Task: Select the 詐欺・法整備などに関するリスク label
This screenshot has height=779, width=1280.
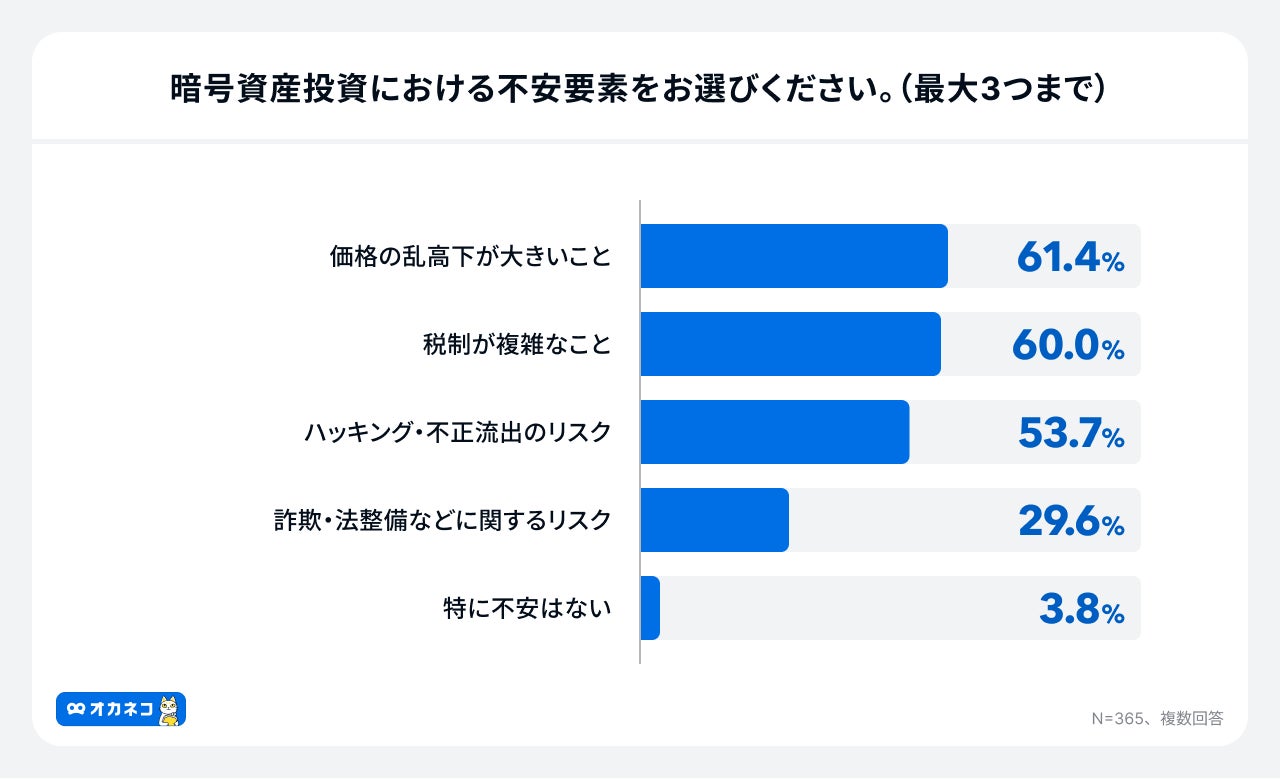Action: tap(443, 521)
